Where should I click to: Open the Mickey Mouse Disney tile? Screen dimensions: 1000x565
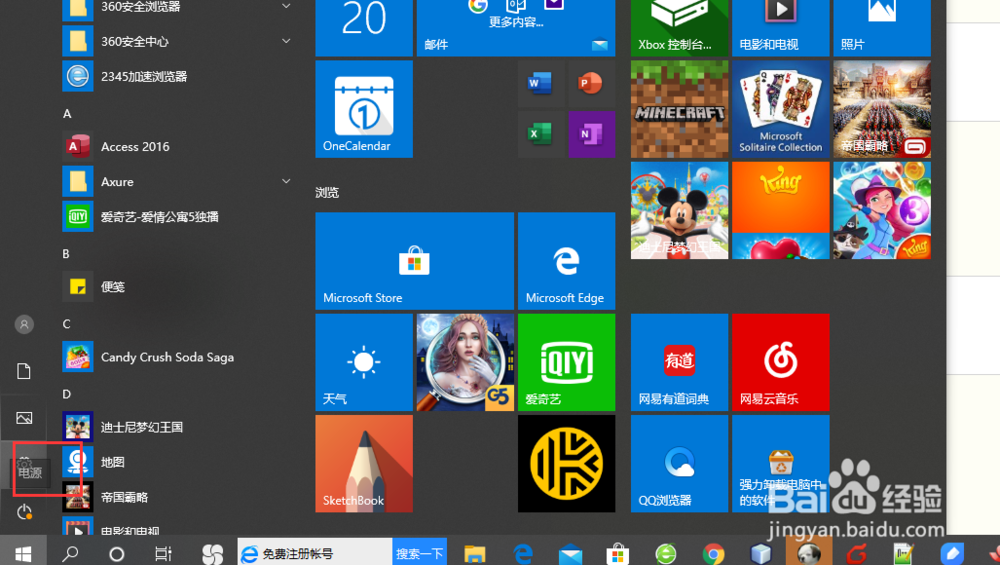679,210
